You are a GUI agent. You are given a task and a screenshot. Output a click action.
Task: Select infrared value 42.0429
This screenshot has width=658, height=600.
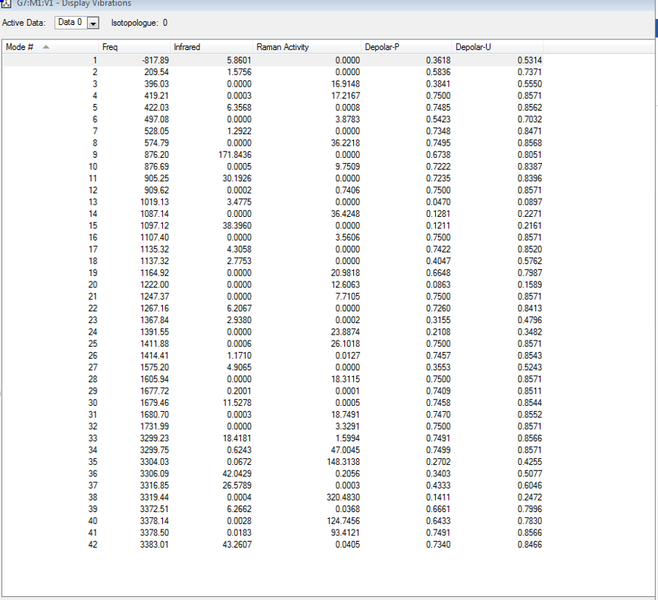[237, 473]
